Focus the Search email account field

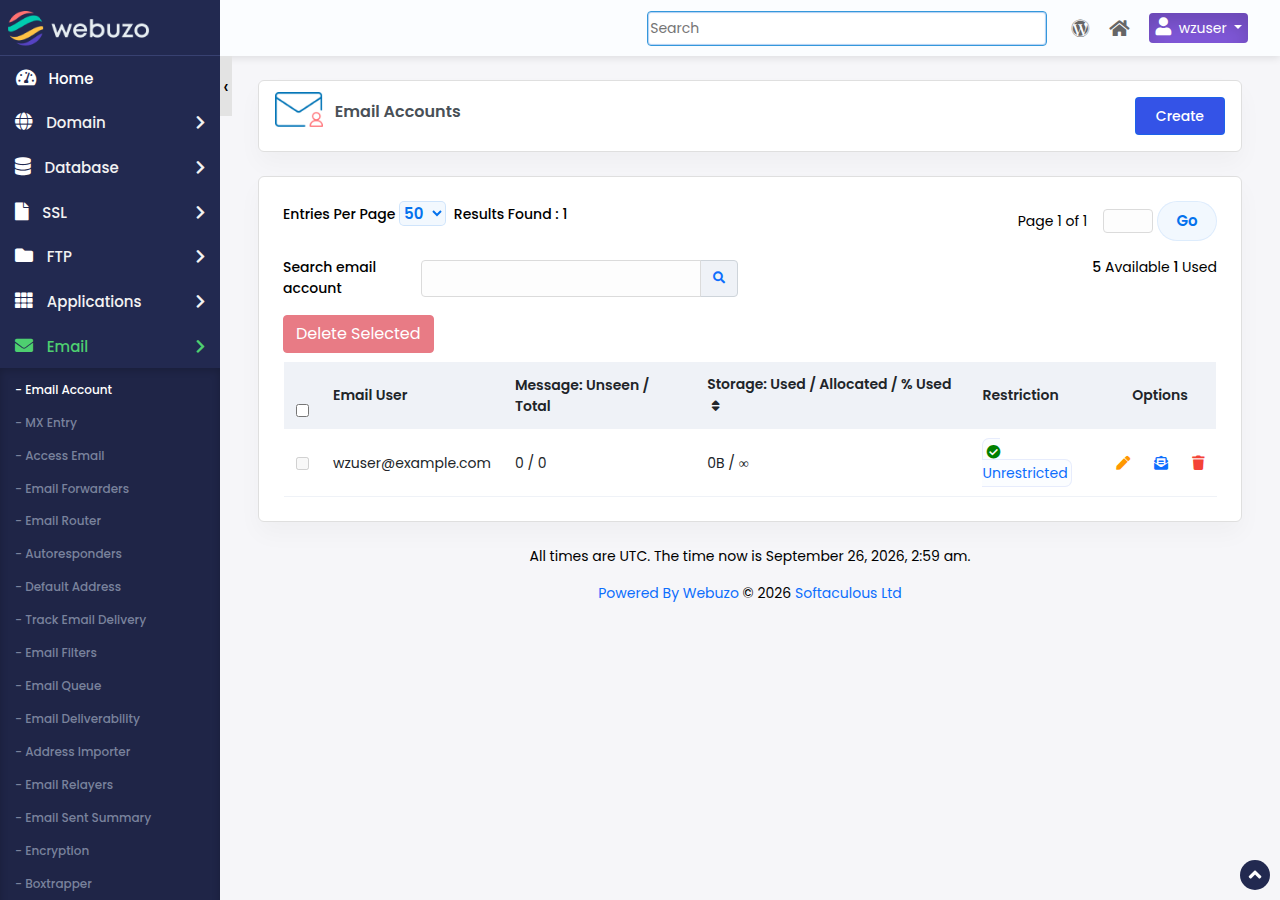561,278
